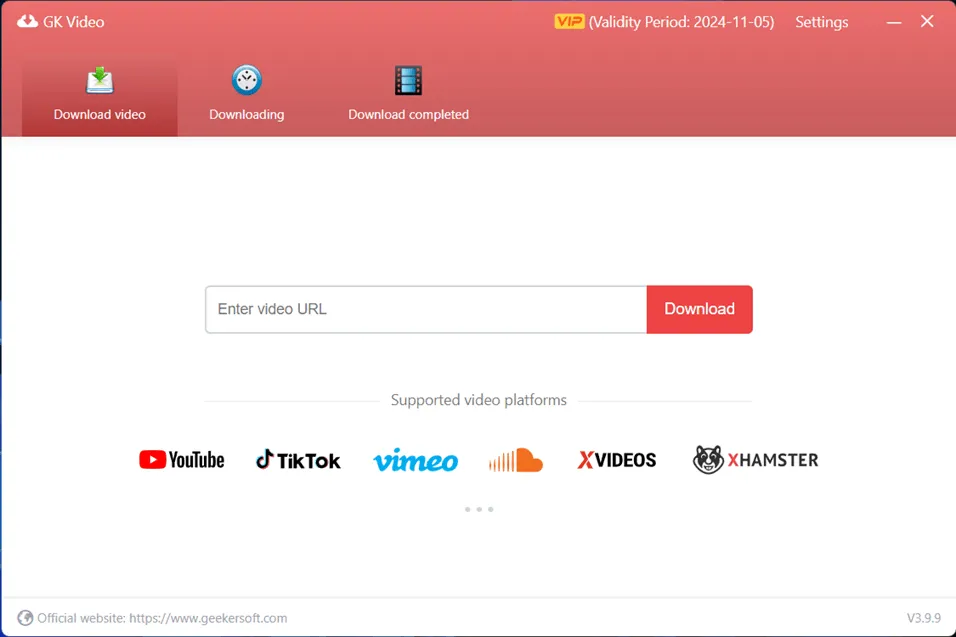Open the SoundCloud platform icon
This screenshot has height=637, width=956.
click(515, 458)
